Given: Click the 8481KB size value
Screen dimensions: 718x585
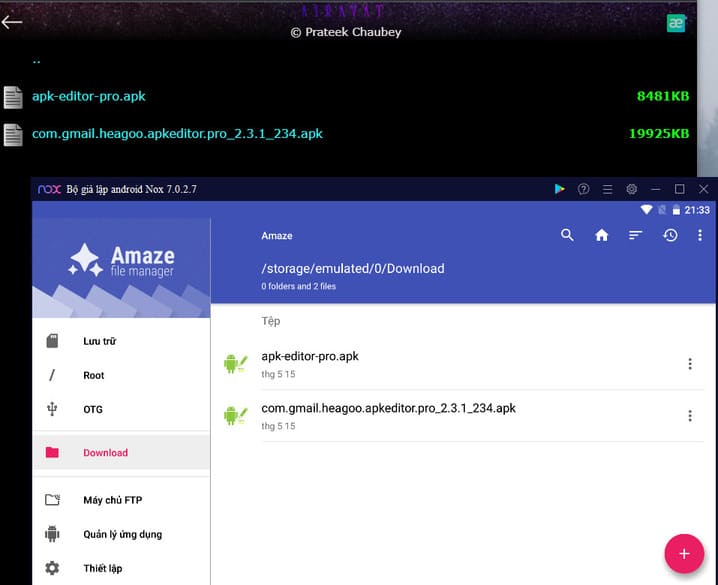Looking at the screenshot, I should 663,97.
